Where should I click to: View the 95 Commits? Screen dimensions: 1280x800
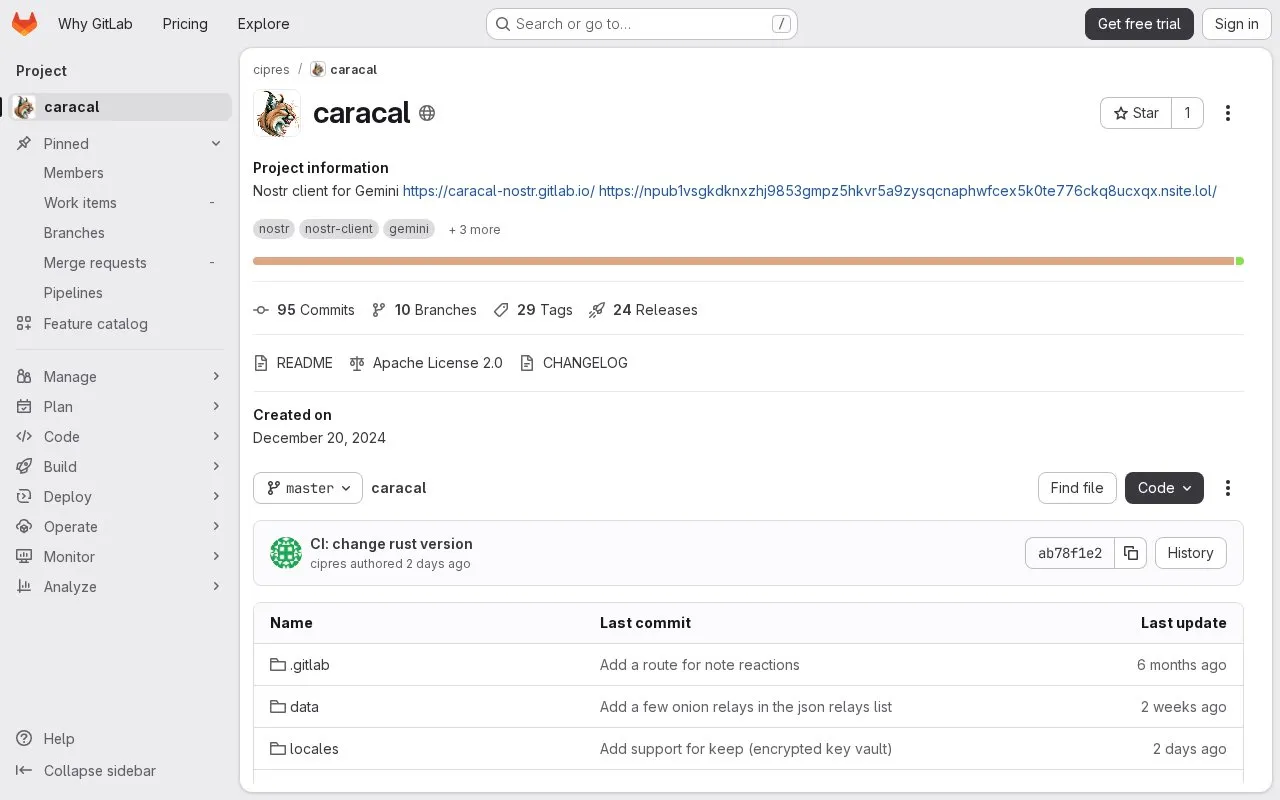(x=304, y=310)
